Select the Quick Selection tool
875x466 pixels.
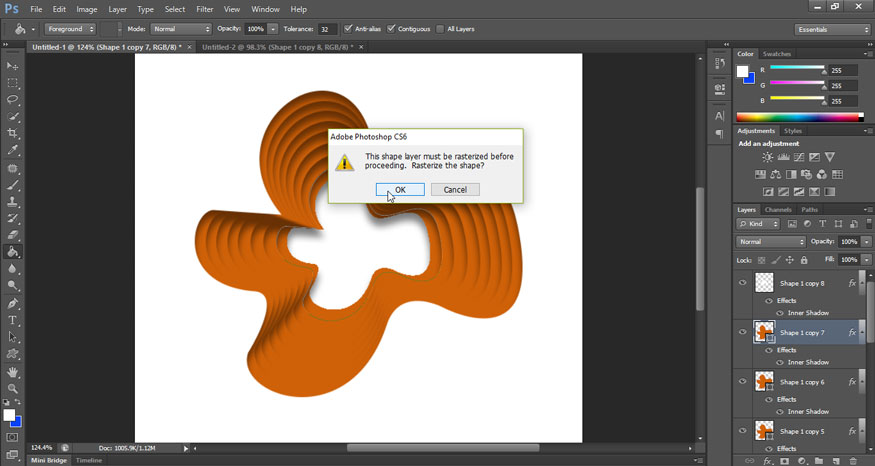point(12,117)
